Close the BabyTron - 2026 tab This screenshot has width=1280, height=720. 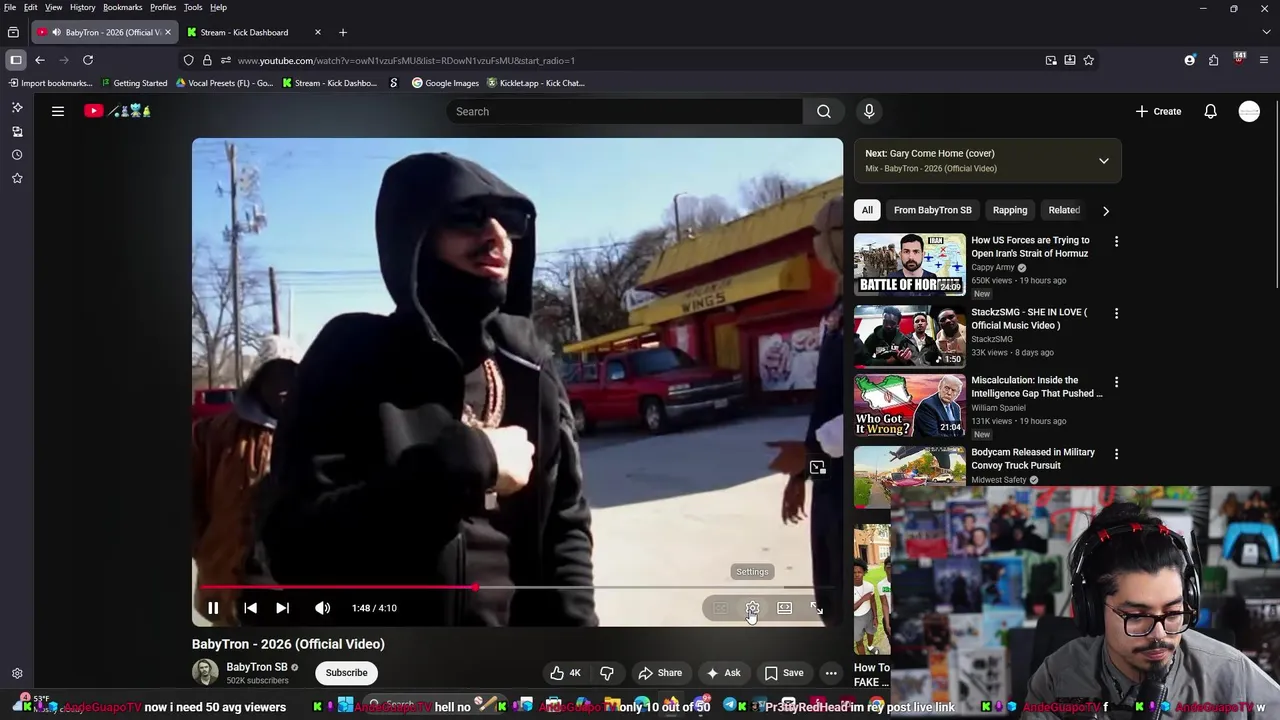pos(167,32)
